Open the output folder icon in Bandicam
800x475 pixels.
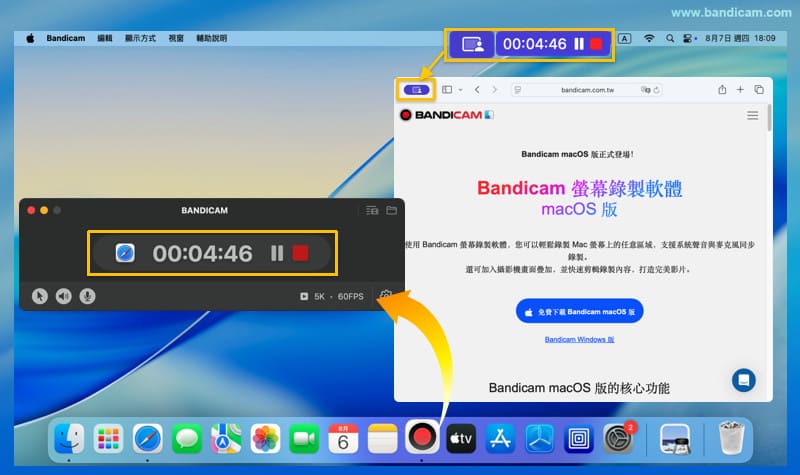point(391,210)
